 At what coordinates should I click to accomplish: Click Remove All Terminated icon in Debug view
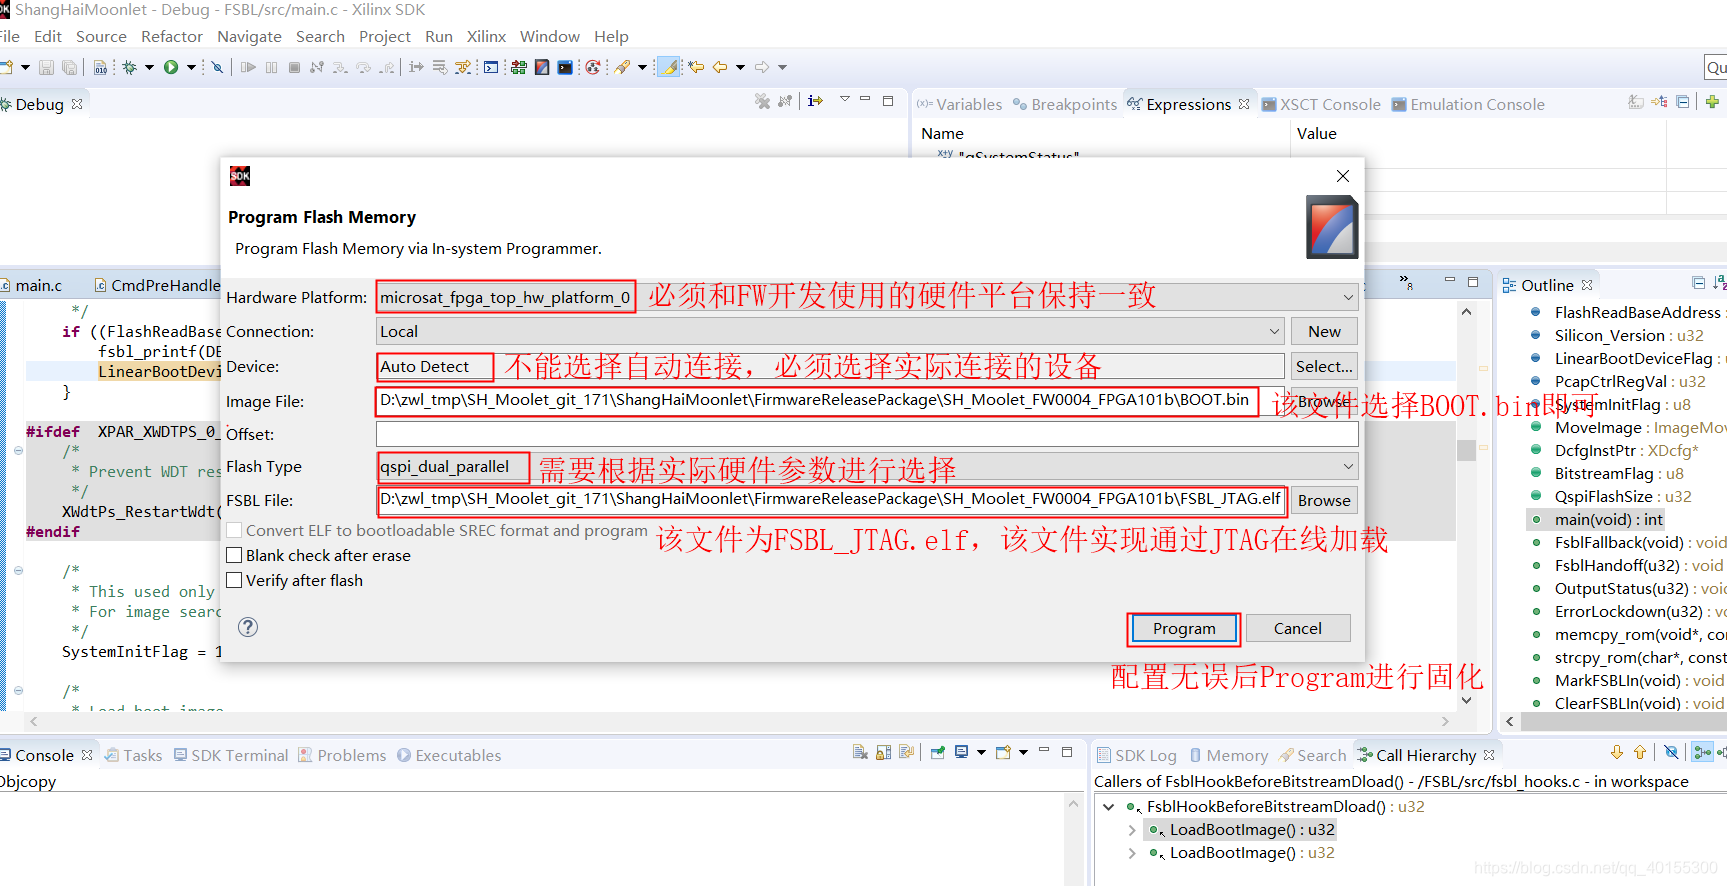click(x=762, y=101)
